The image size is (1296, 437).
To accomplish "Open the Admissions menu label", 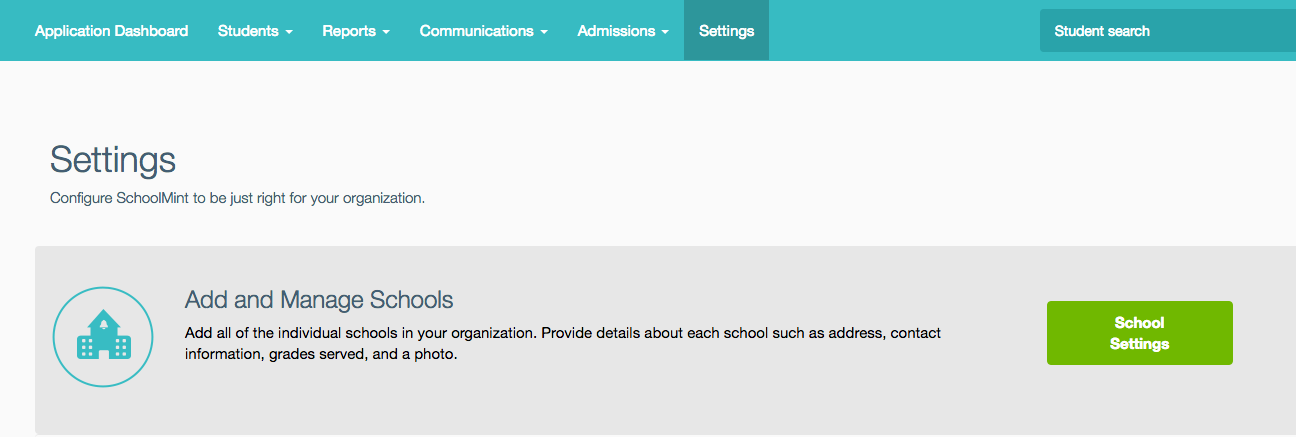I will pos(615,31).
